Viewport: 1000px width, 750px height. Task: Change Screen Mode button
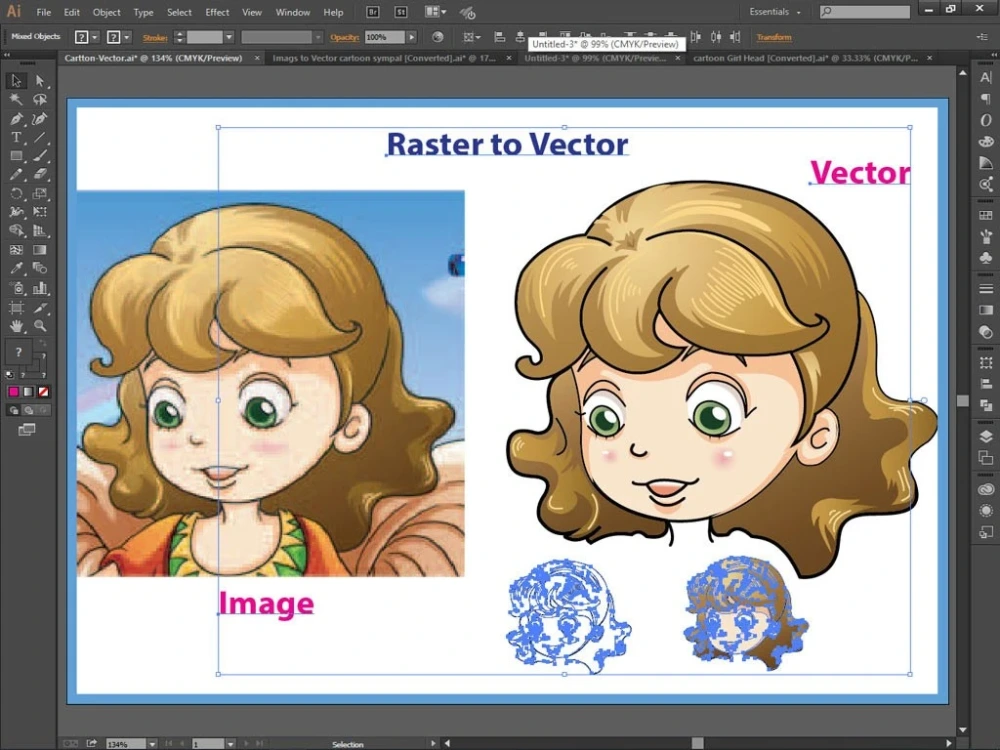coord(27,430)
